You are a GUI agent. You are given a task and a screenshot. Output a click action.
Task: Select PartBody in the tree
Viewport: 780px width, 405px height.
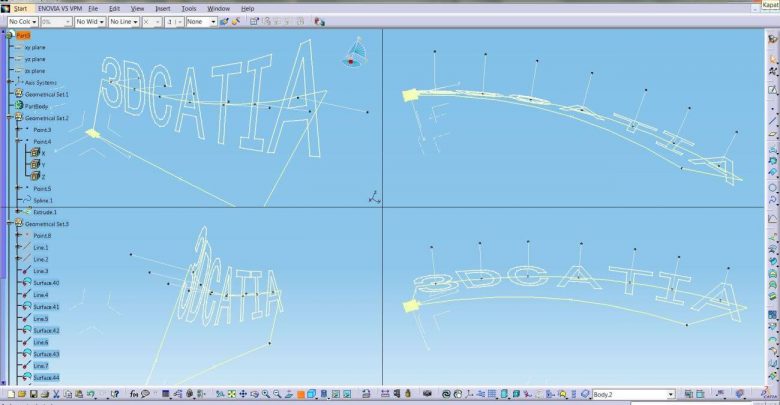coord(36,106)
